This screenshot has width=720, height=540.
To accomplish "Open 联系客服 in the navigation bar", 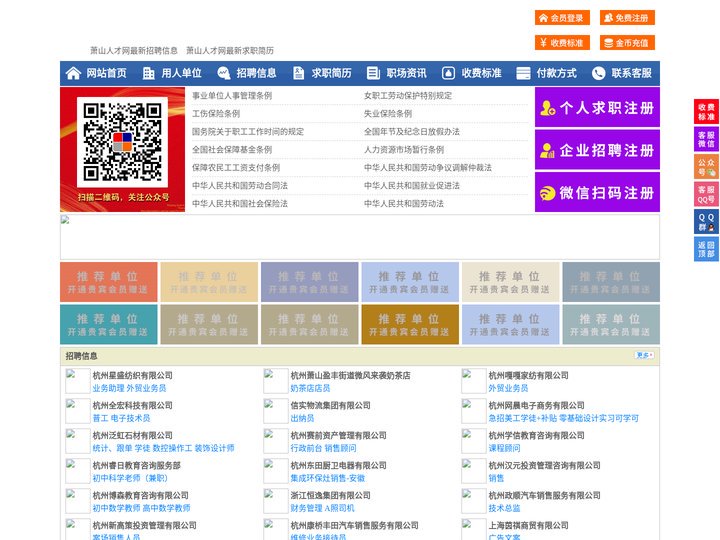I will point(631,73).
